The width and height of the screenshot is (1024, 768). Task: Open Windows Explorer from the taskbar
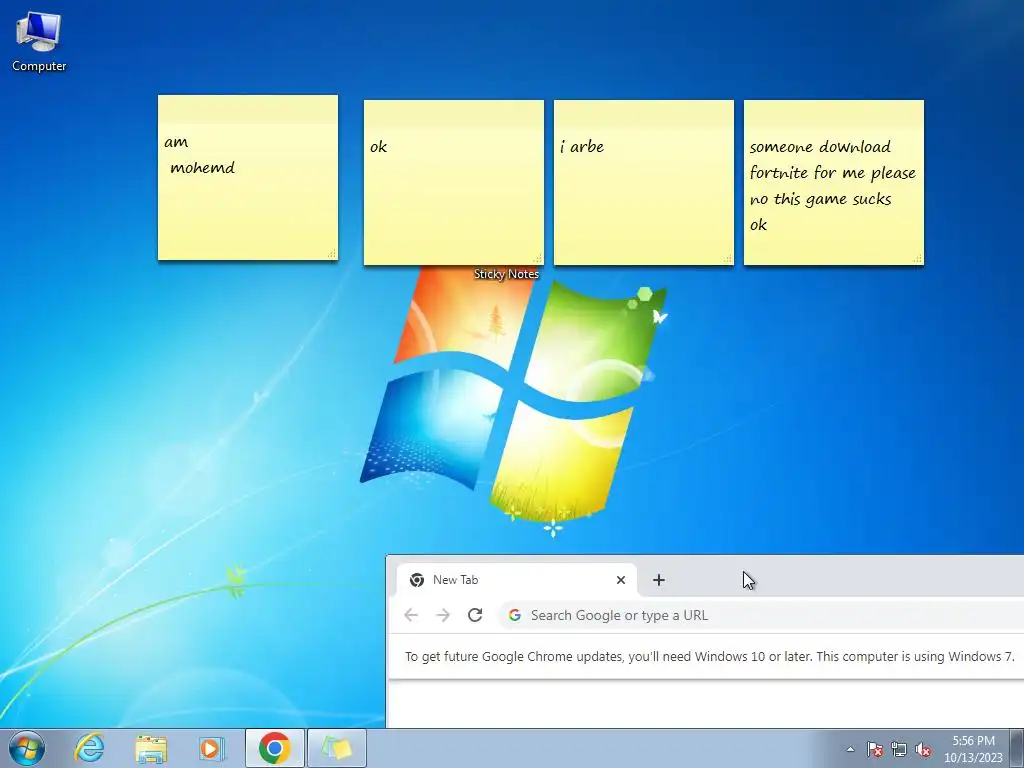pyautogui.click(x=150, y=748)
